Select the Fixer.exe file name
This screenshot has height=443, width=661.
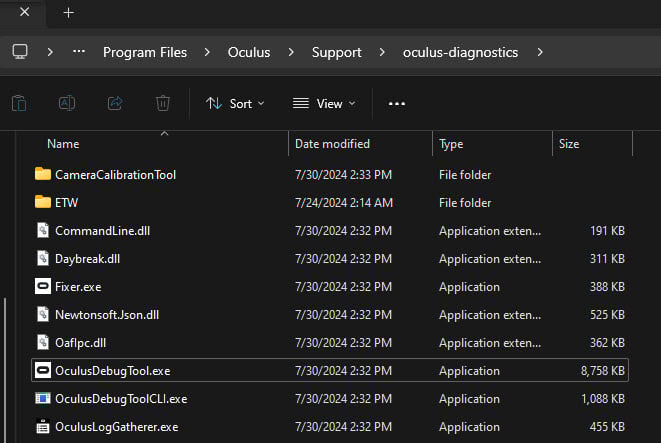pos(78,287)
